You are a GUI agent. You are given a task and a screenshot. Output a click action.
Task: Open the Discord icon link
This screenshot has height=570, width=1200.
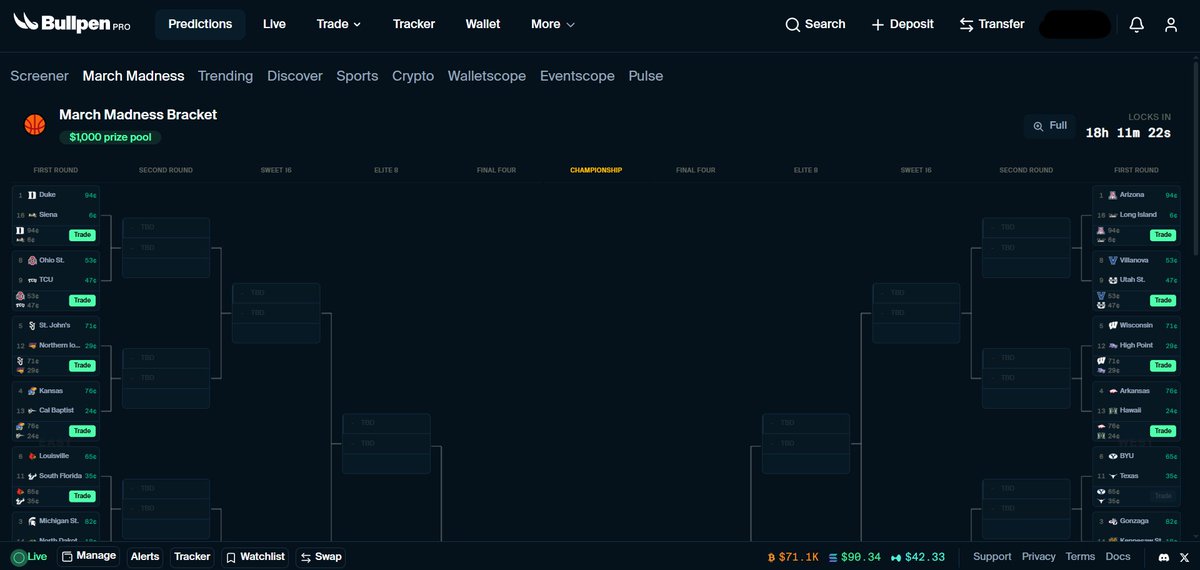pos(1164,557)
